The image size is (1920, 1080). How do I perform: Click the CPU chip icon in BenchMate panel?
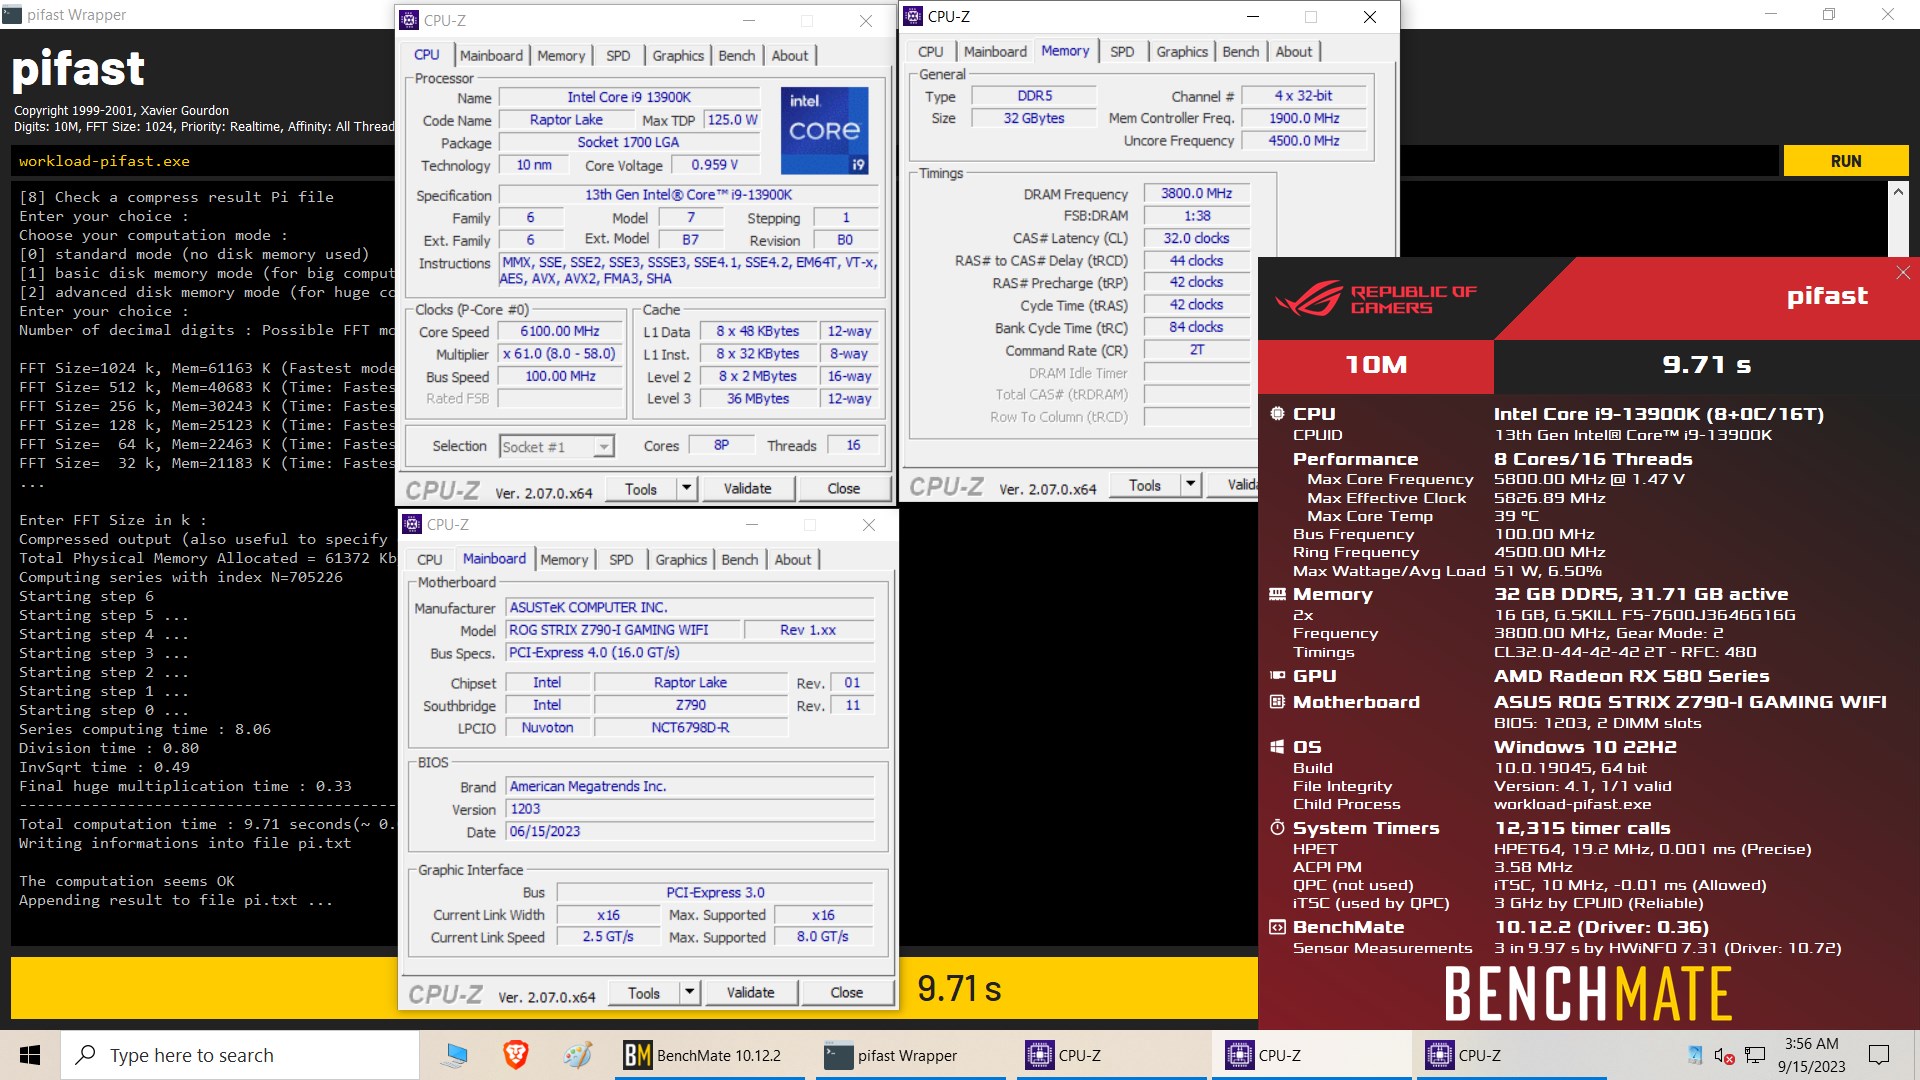tap(1277, 414)
